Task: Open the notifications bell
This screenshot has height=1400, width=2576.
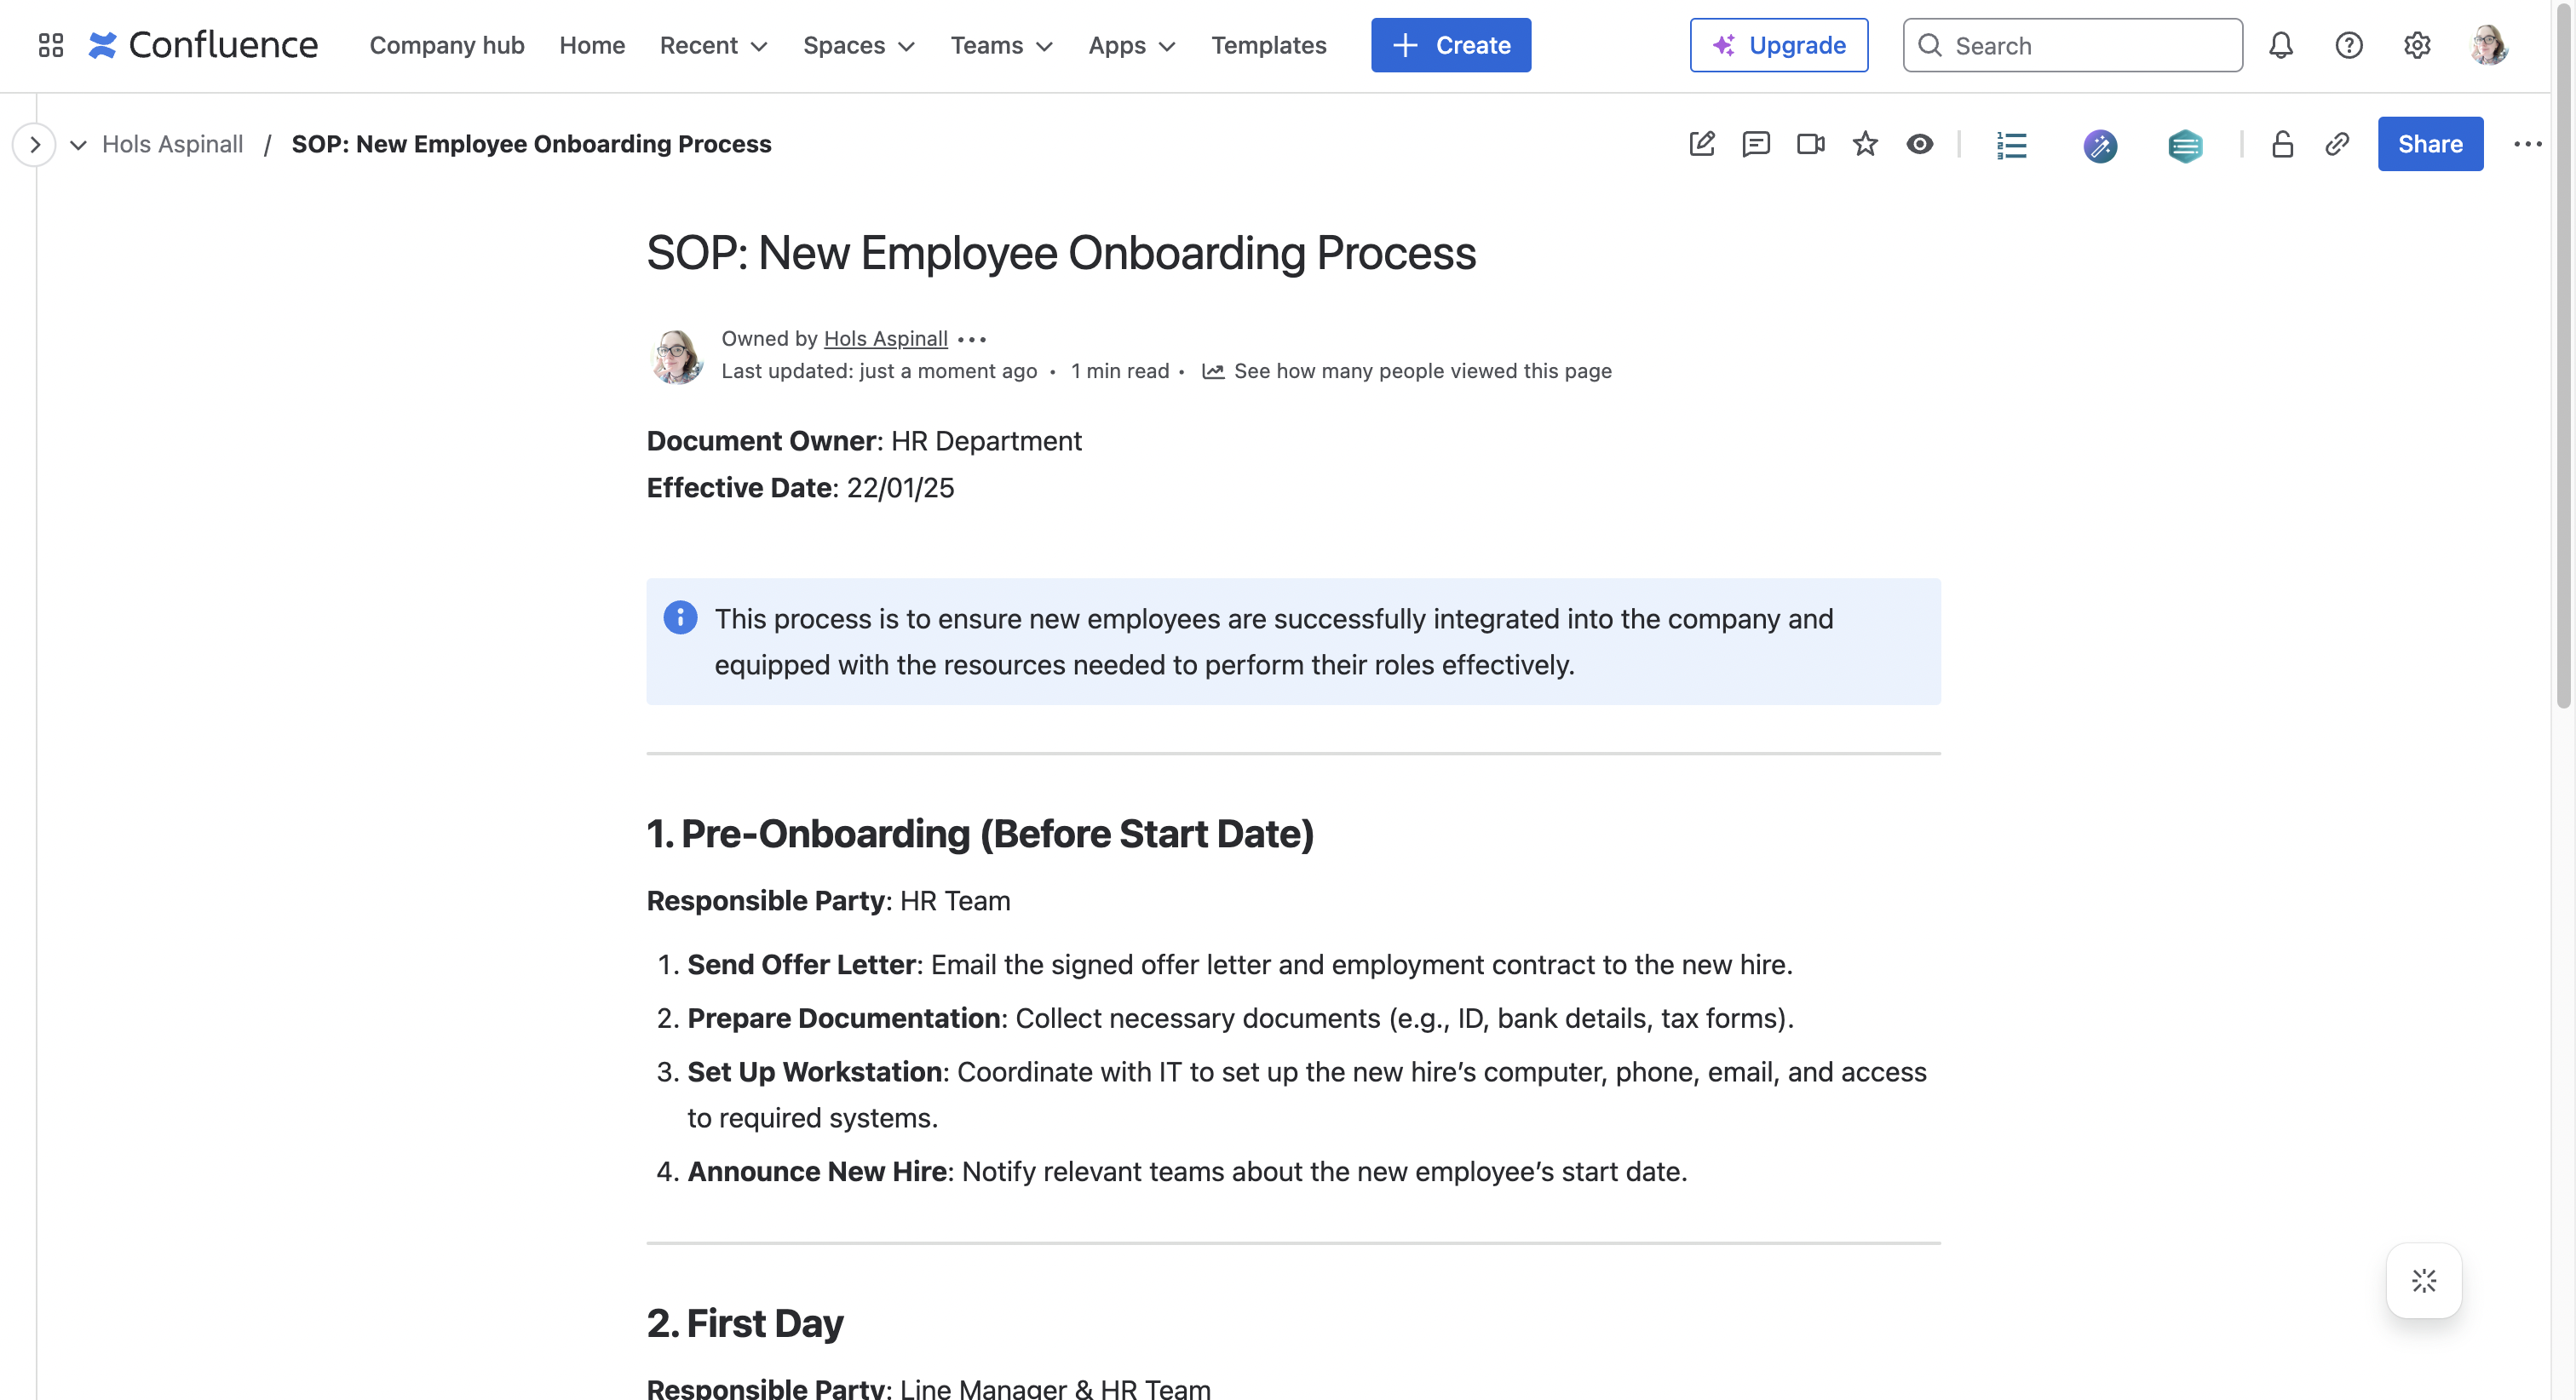Action: pyautogui.click(x=2281, y=45)
